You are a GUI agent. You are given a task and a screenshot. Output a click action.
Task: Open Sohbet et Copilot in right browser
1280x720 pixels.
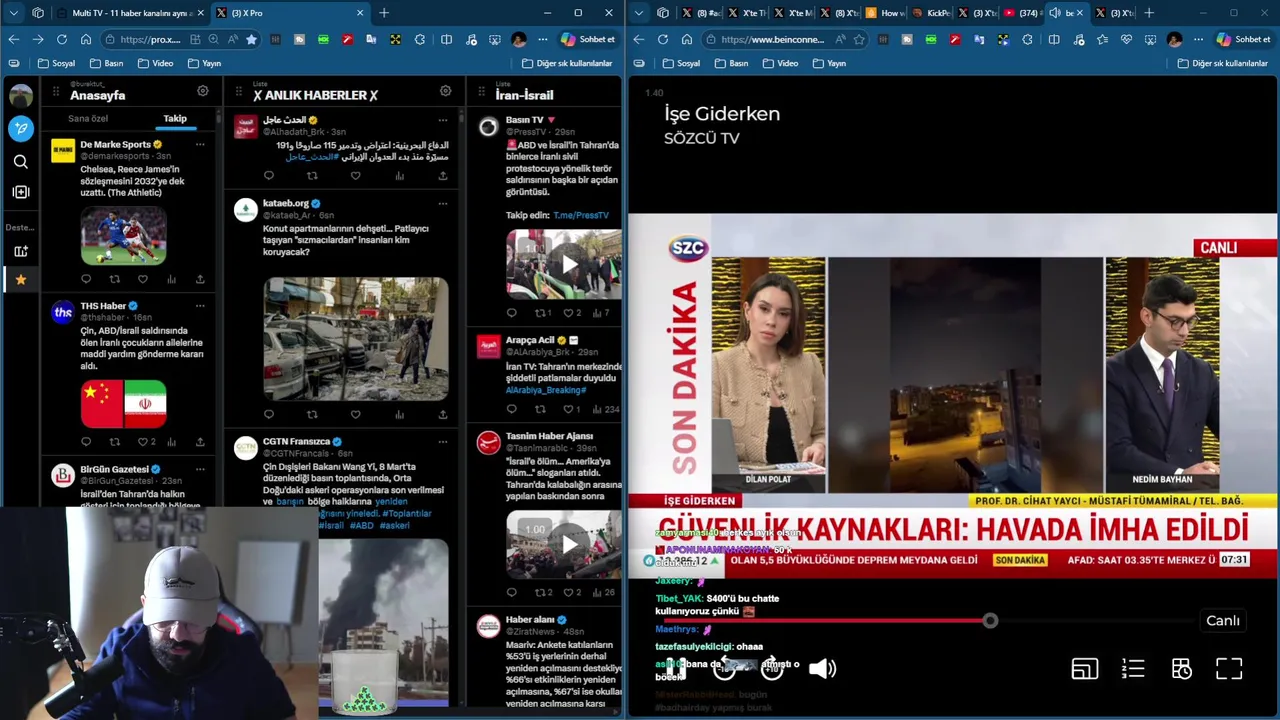click(x=1243, y=39)
